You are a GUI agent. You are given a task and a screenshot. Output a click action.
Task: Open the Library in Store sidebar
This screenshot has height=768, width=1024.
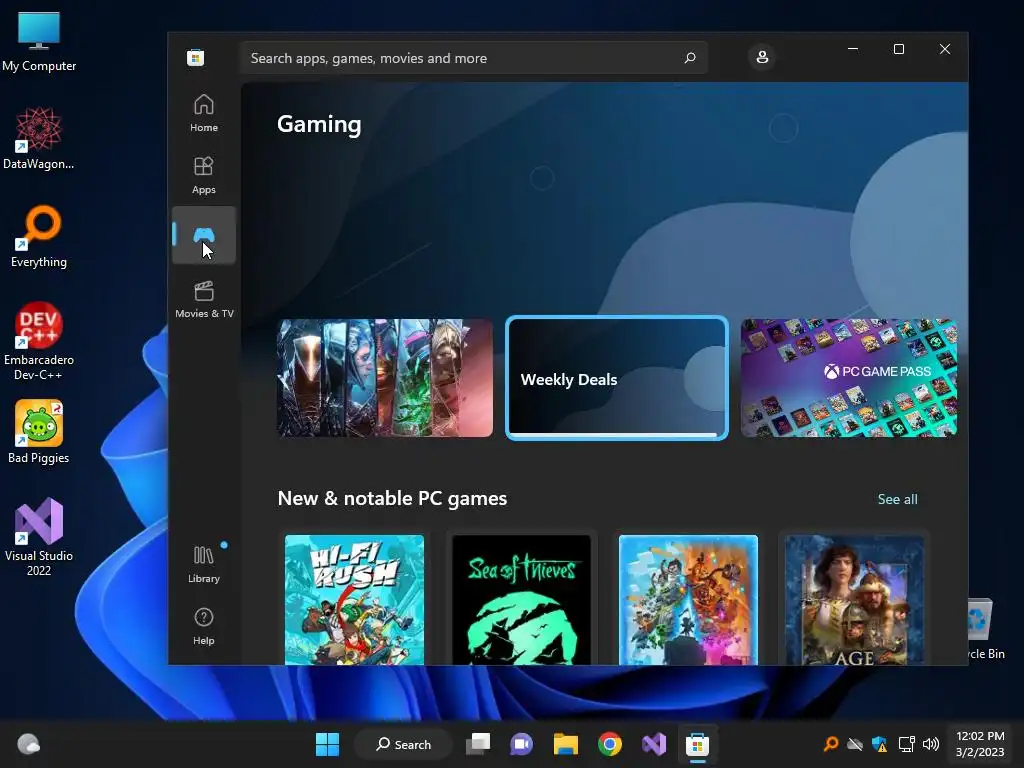click(204, 564)
